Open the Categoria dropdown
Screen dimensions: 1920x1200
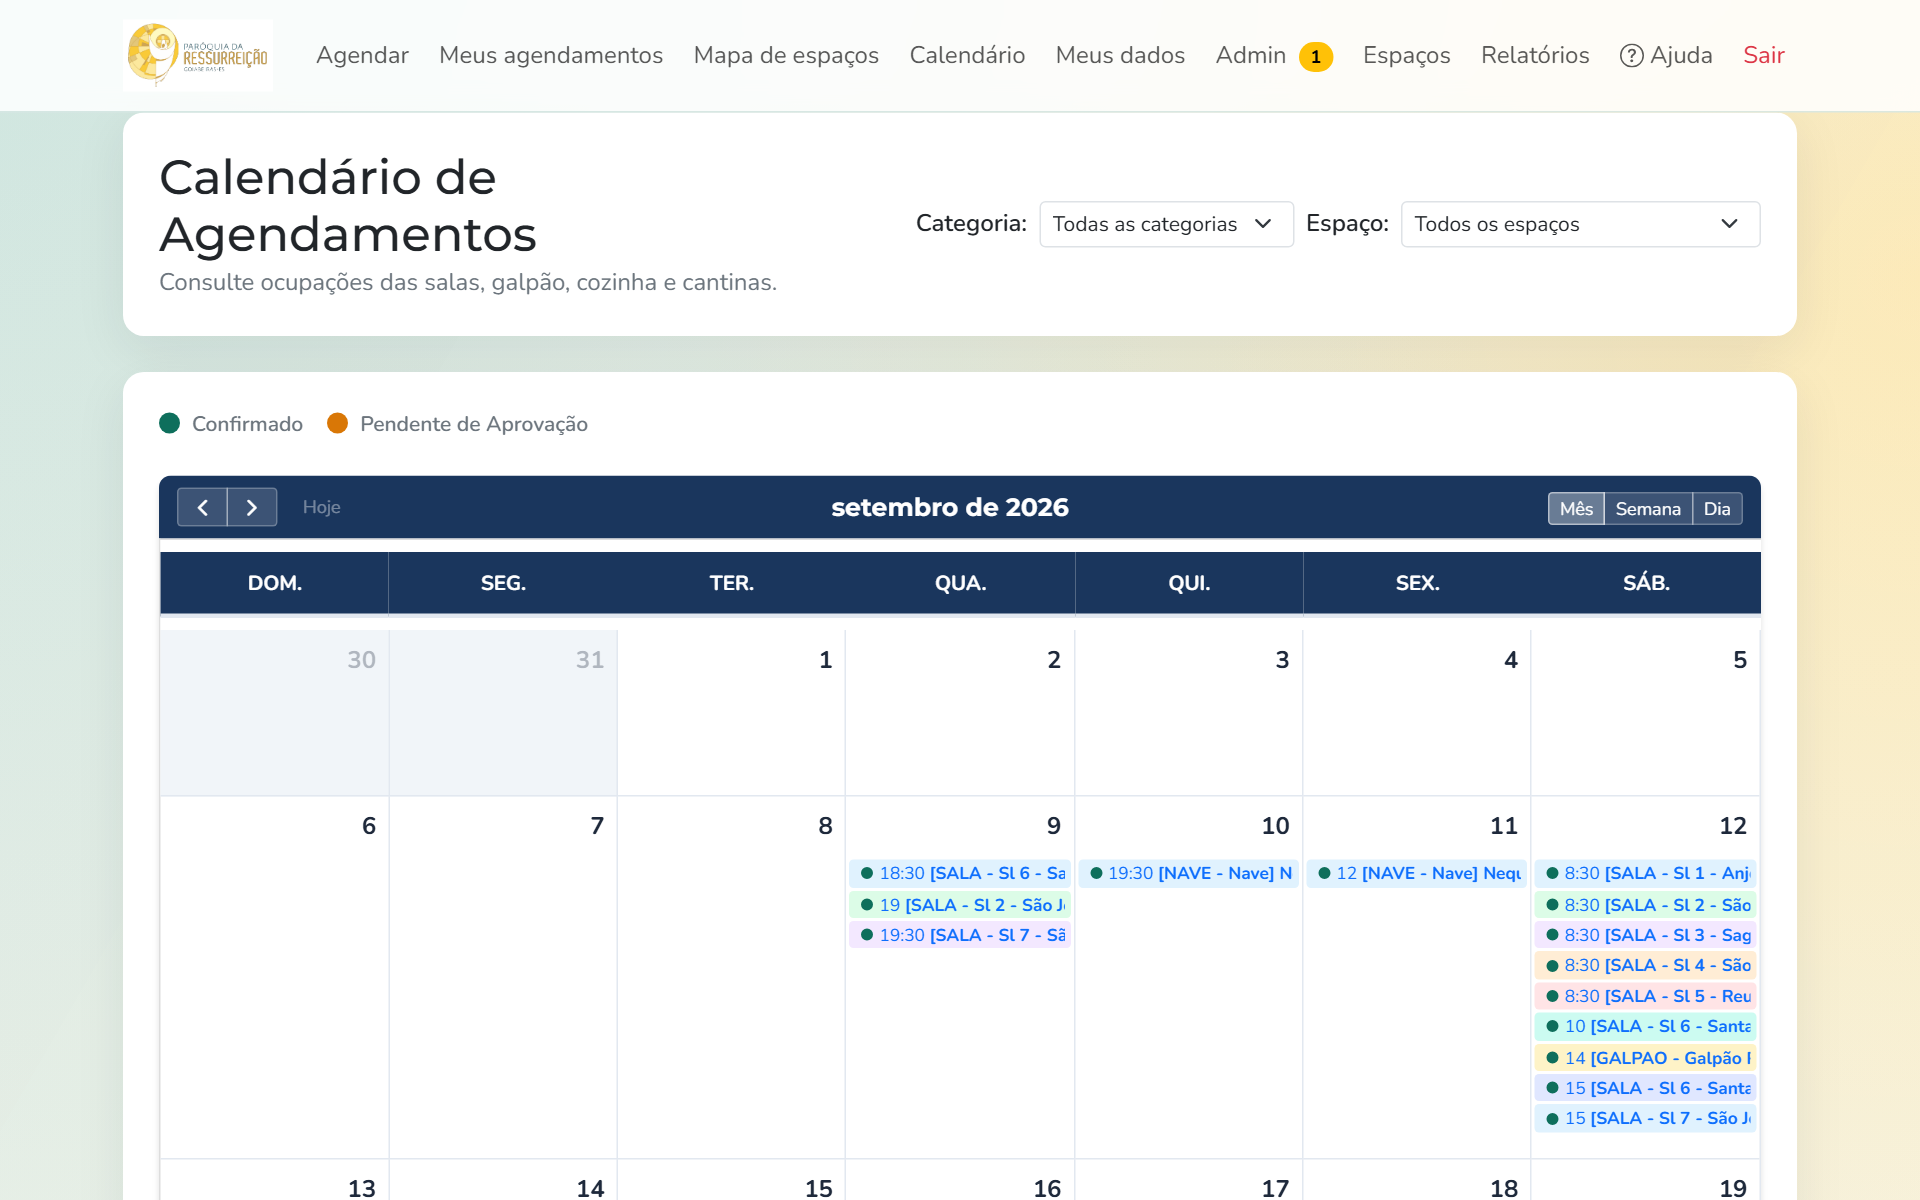(x=1166, y=224)
